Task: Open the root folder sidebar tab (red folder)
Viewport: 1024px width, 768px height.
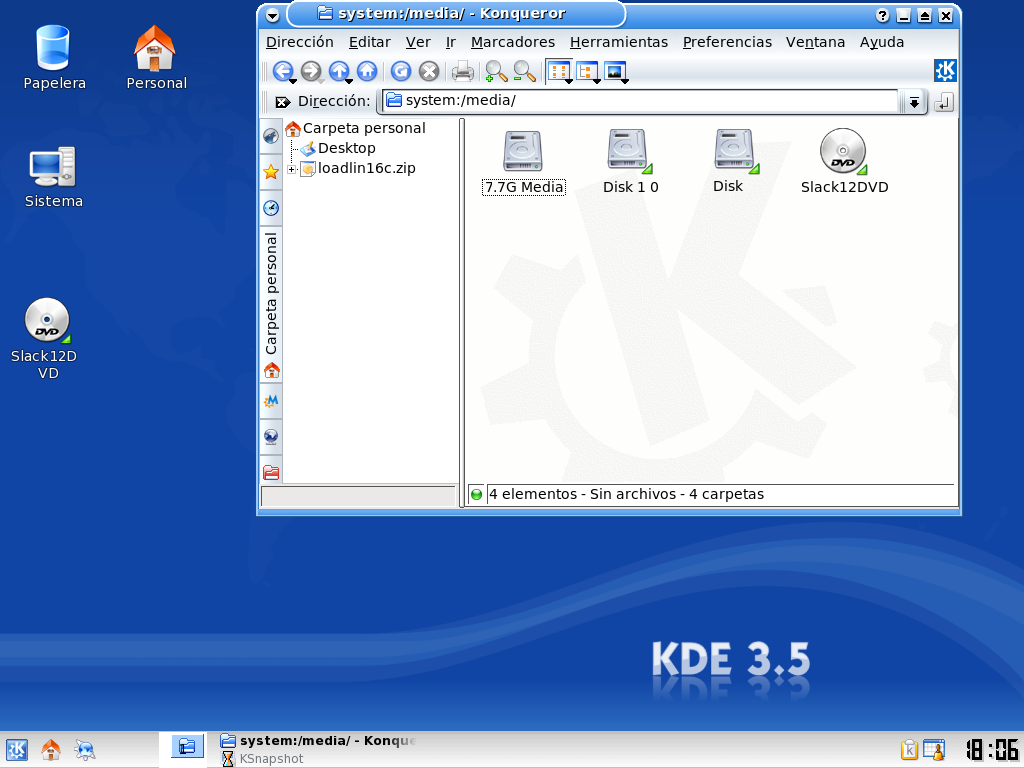Action: pos(271,472)
